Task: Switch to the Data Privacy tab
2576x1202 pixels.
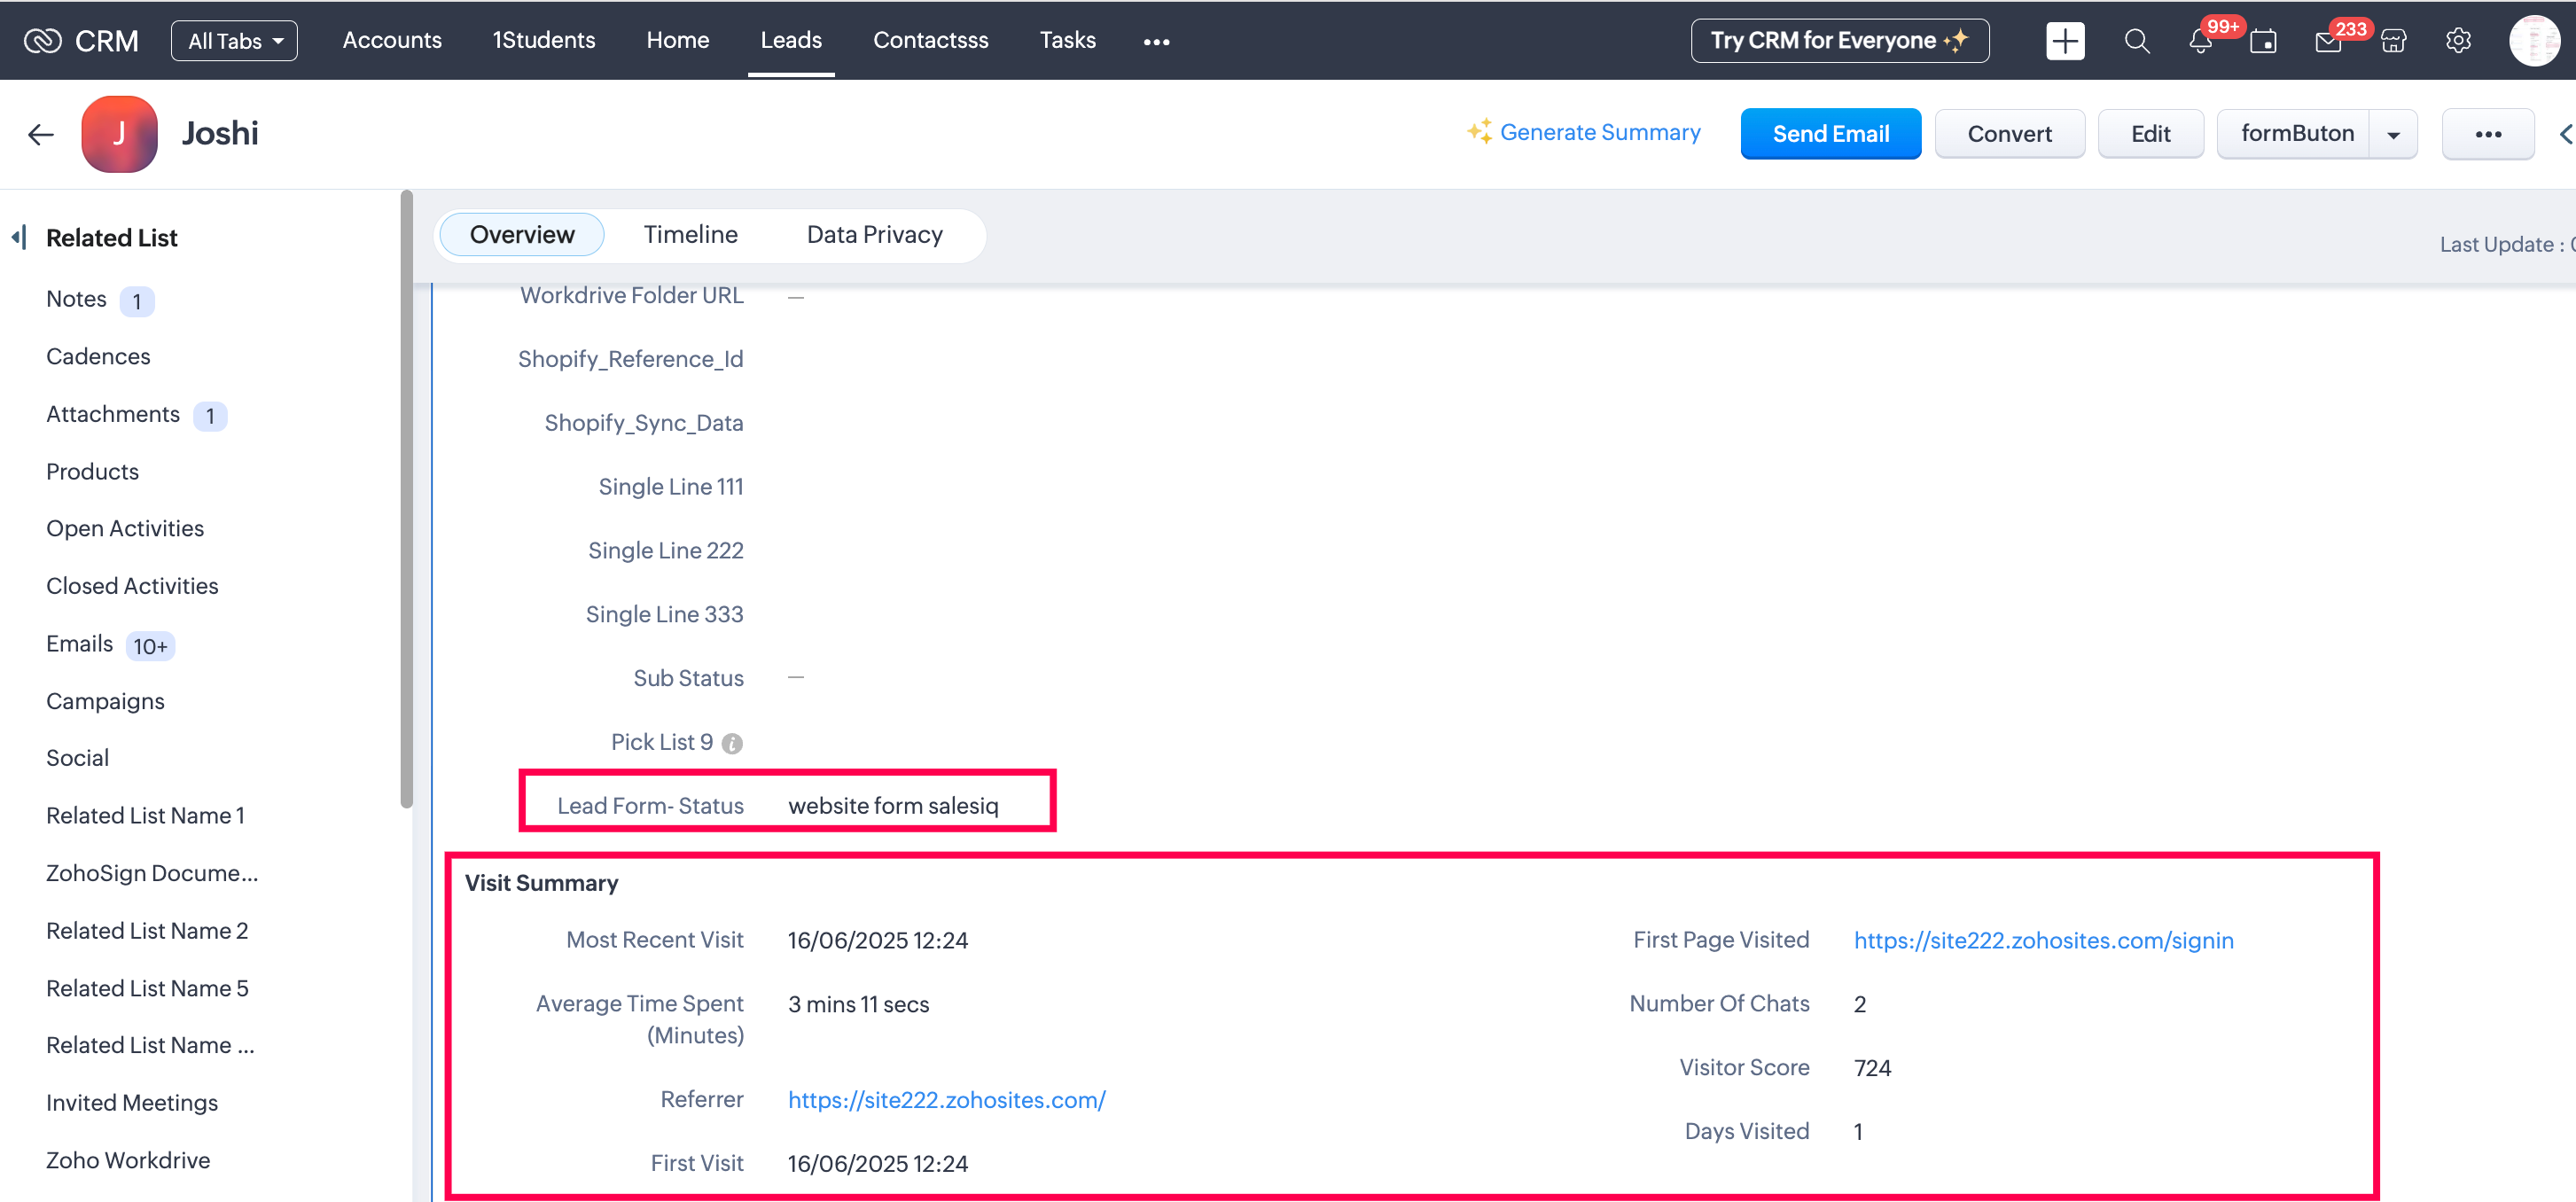Action: pos(874,234)
